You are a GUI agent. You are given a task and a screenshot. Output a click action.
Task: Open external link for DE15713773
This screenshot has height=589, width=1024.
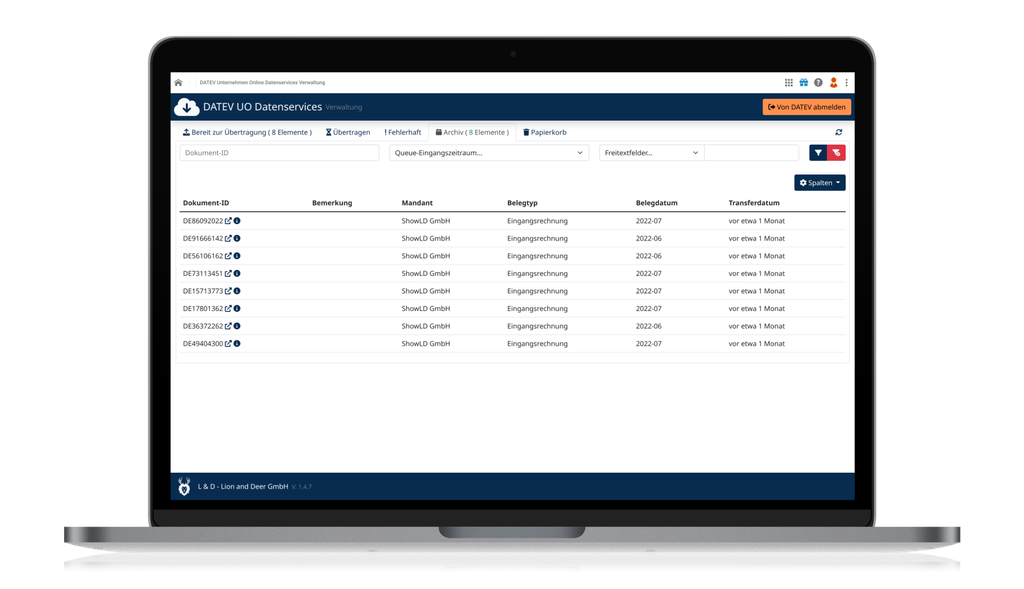[228, 291]
